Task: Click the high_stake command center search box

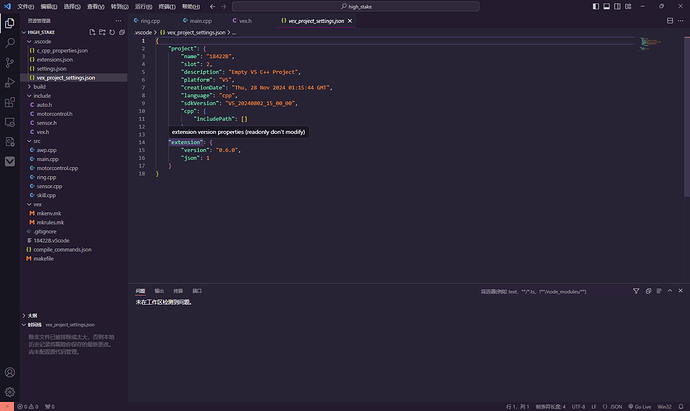Action: pyautogui.click(x=356, y=7)
